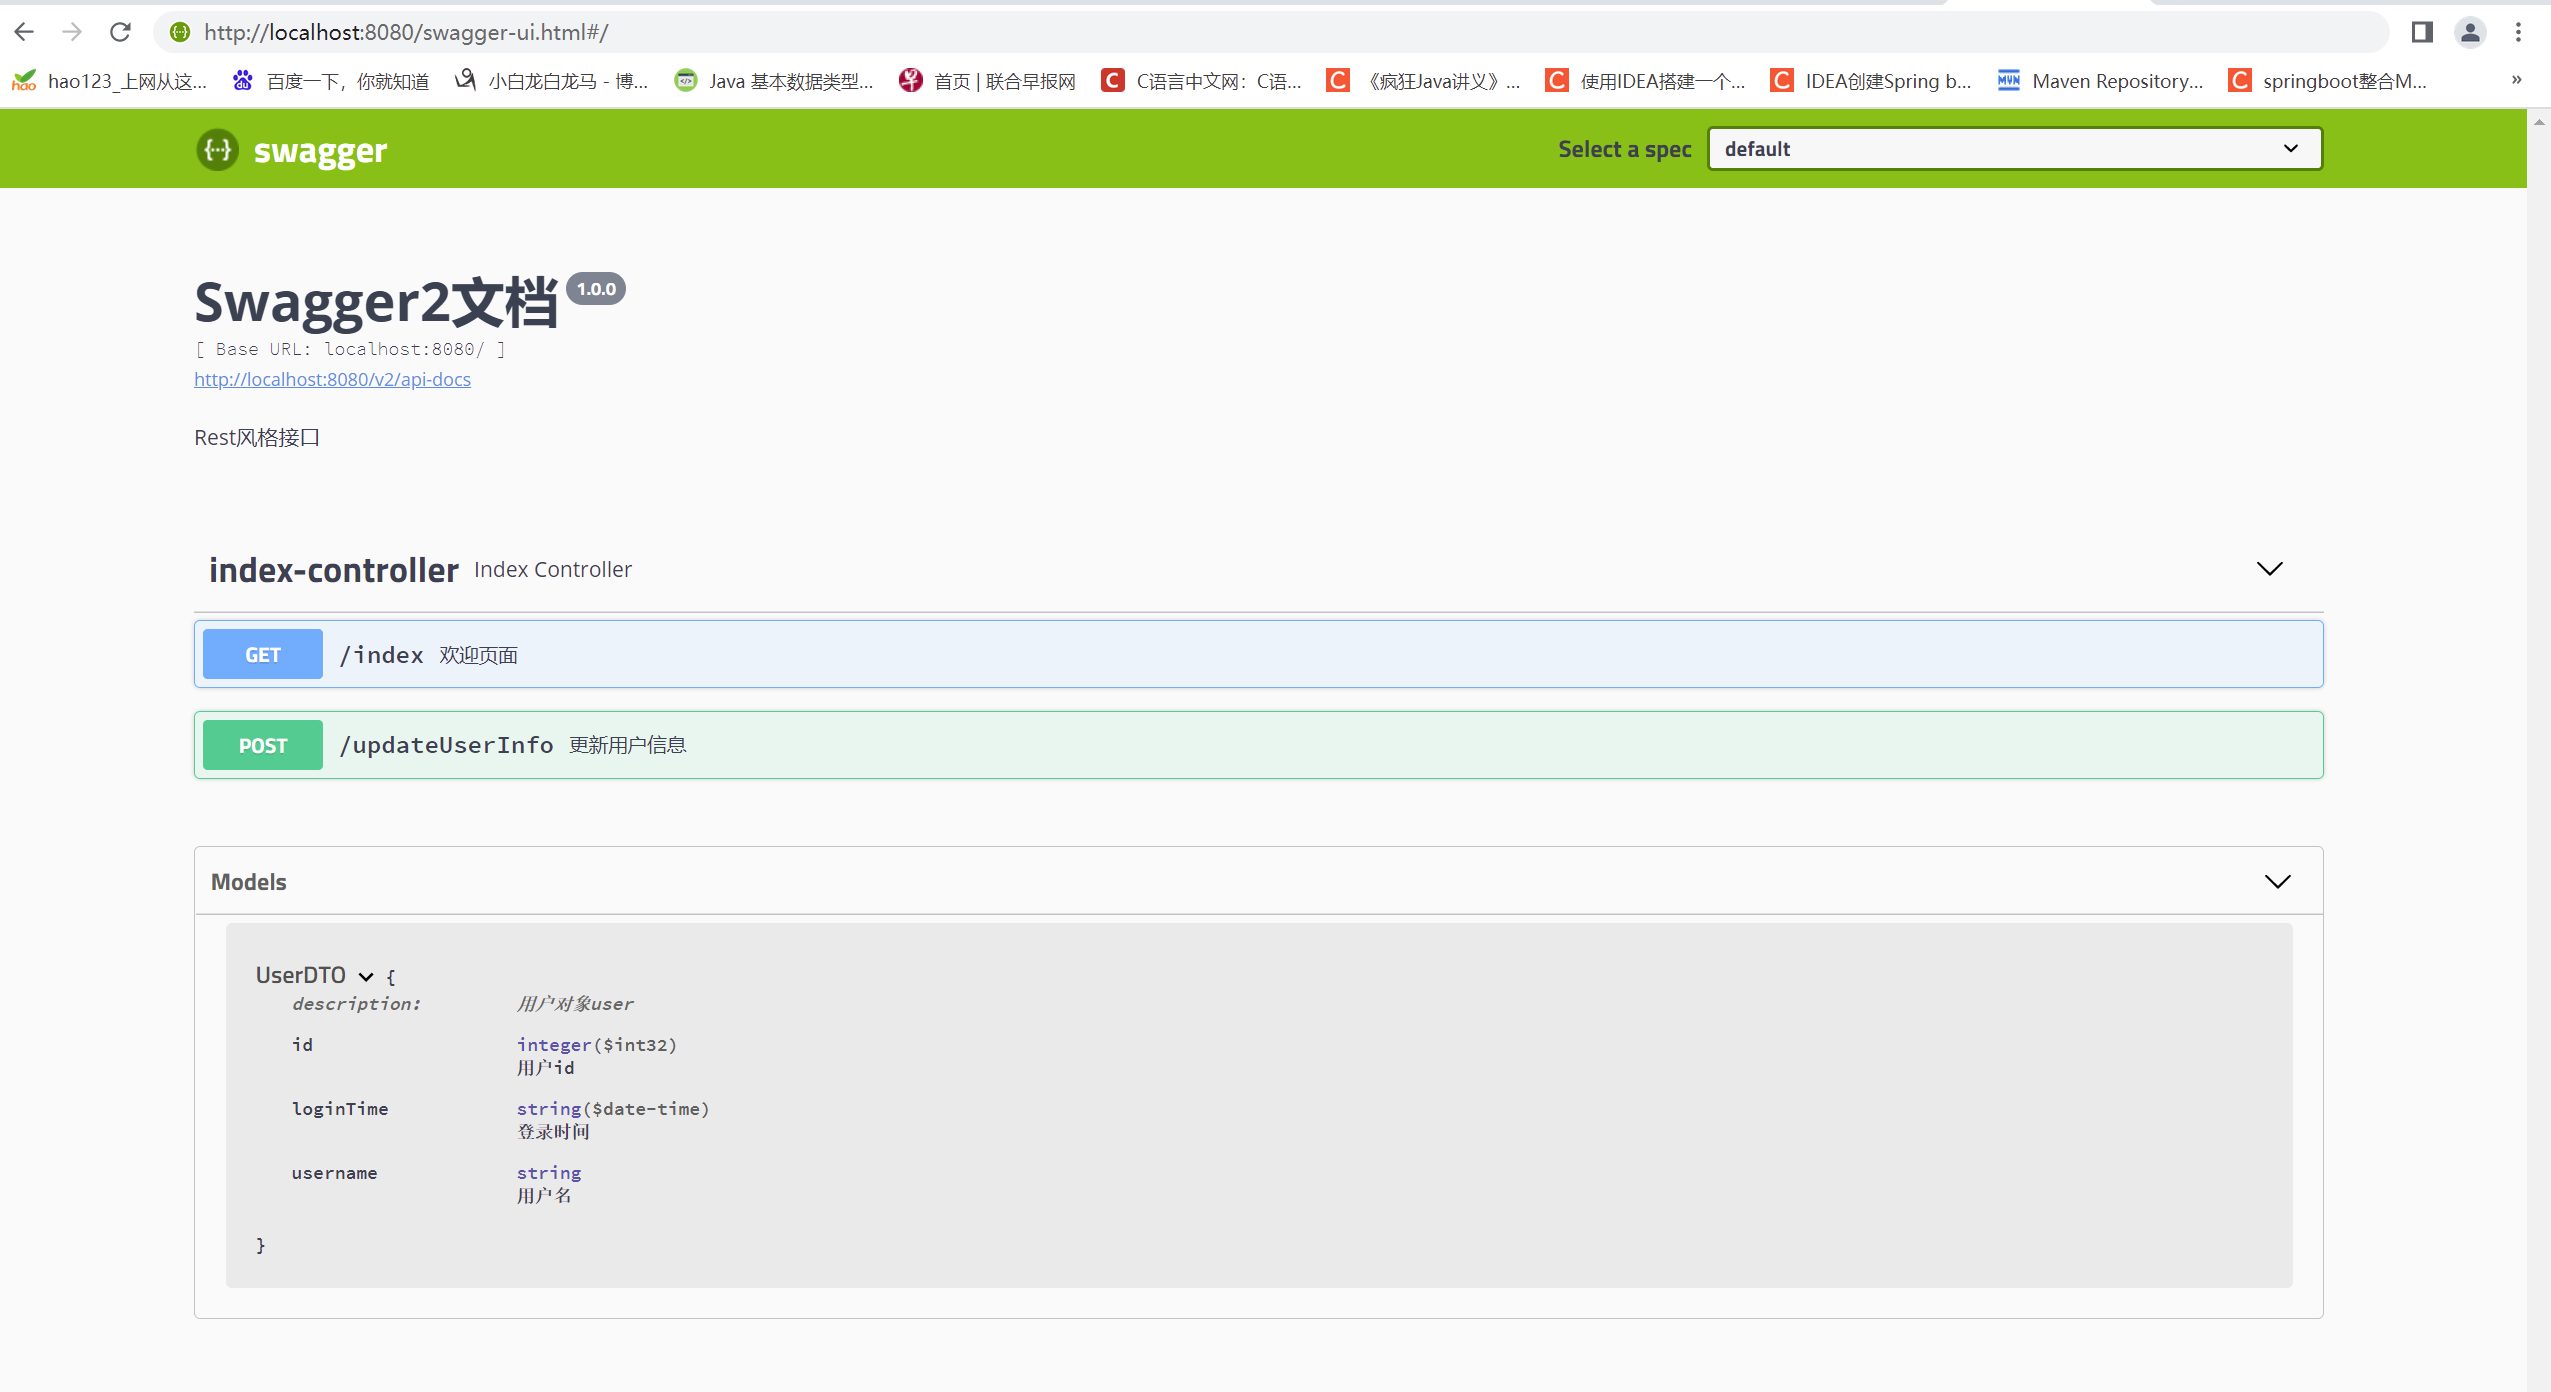Show hidden bookmarks via the overflow chevron

[x=2516, y=80]
